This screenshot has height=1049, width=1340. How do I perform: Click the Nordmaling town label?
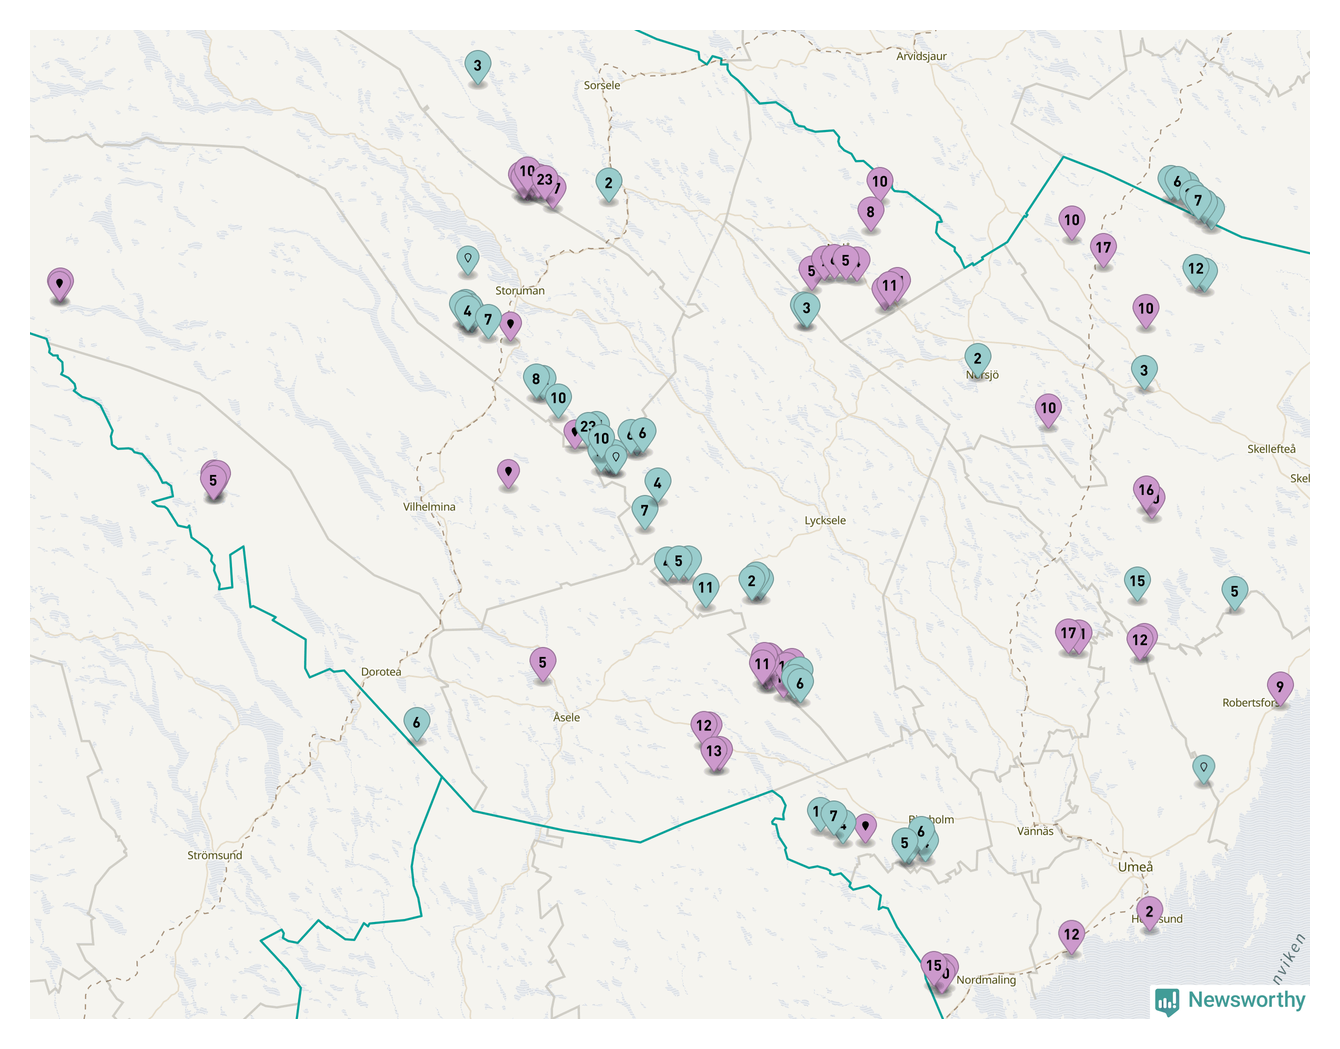click(x=986, y=979)
